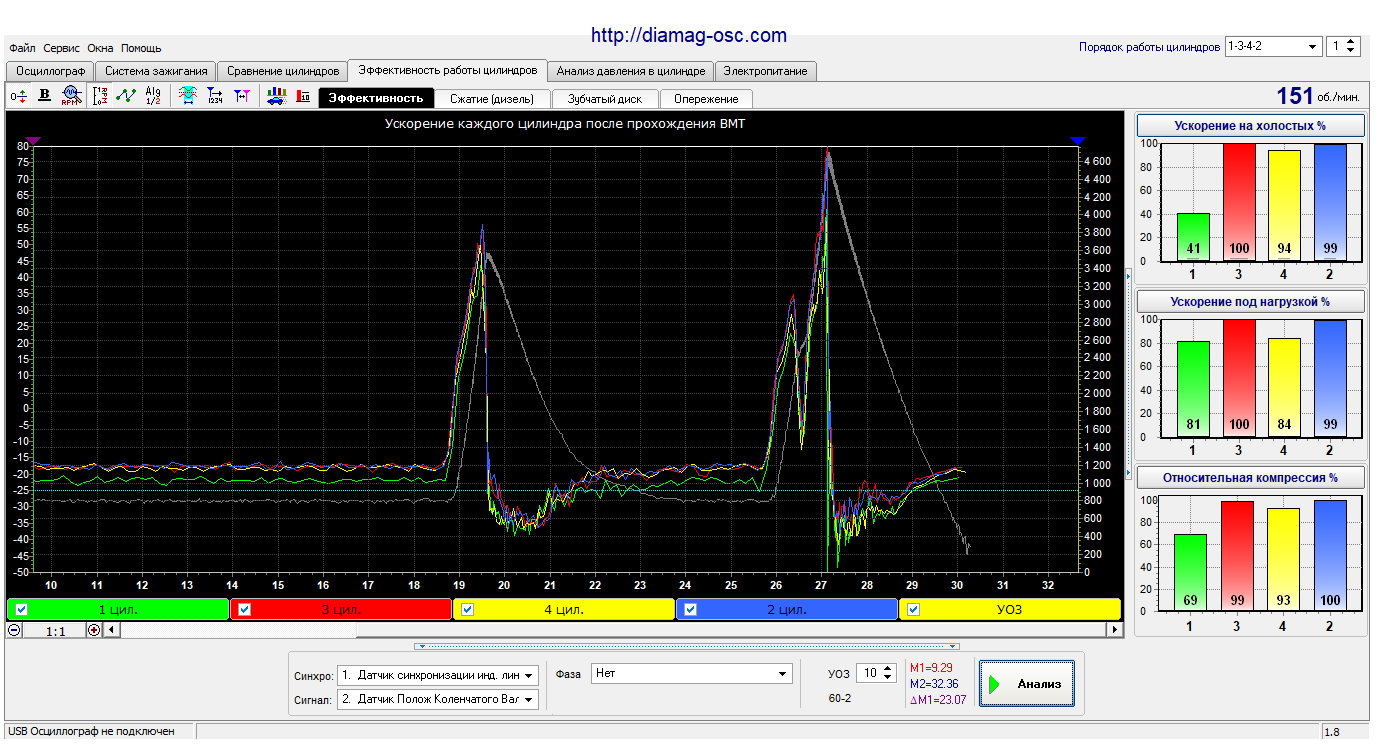Decrease the cylinder number stepper
This screenshot has height=744, width=1382.
click(x=1351, y=51)
